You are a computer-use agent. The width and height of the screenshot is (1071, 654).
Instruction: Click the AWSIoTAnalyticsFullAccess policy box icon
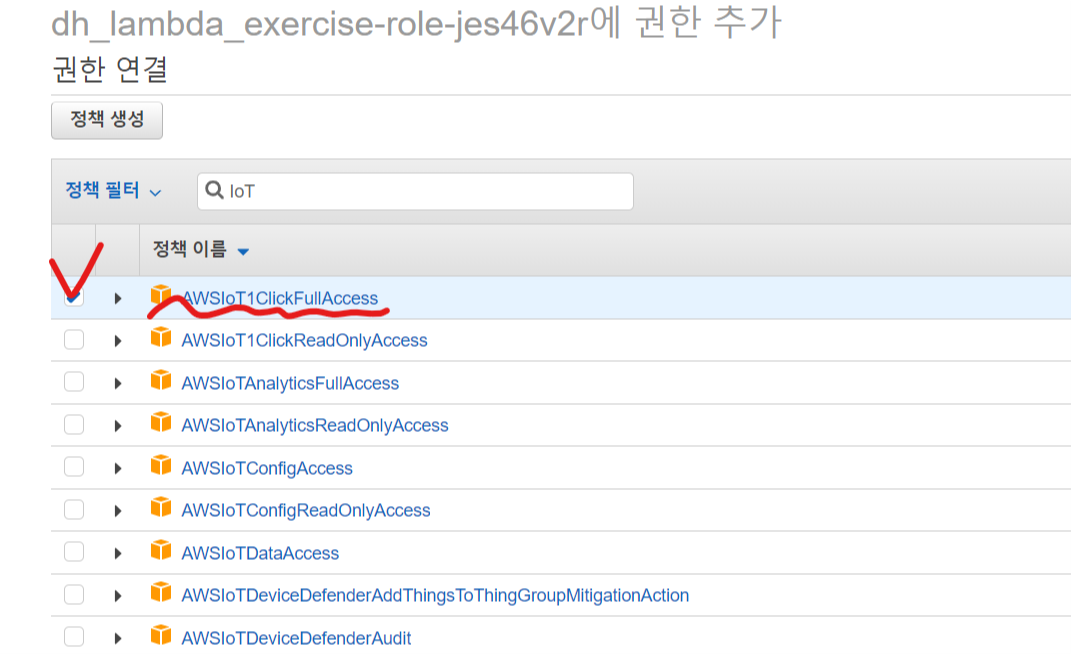click(161, 380)
